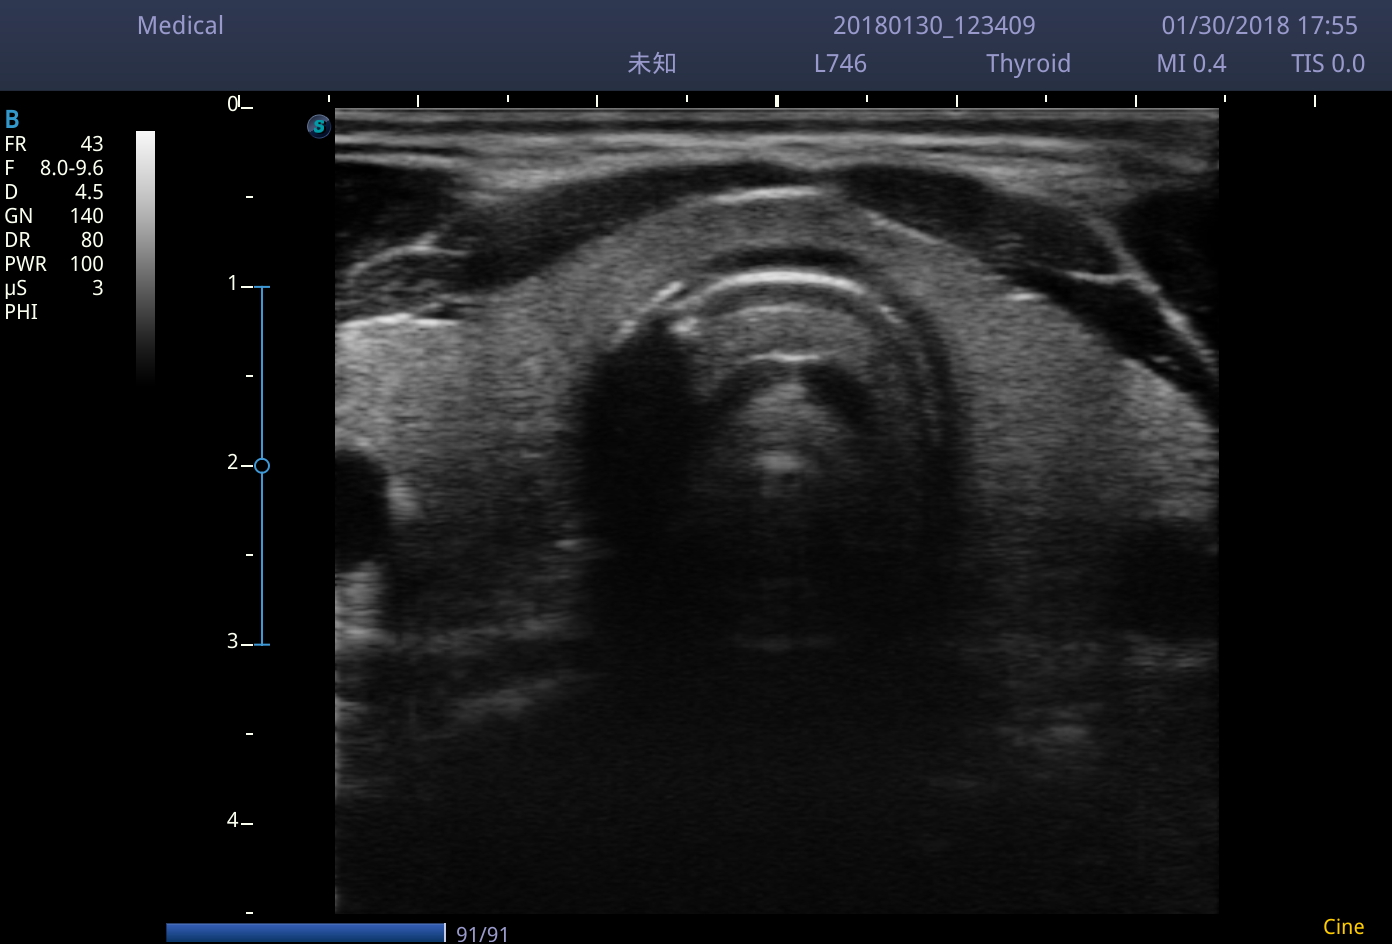Click the Medical institution label

[x=180, y=26]
